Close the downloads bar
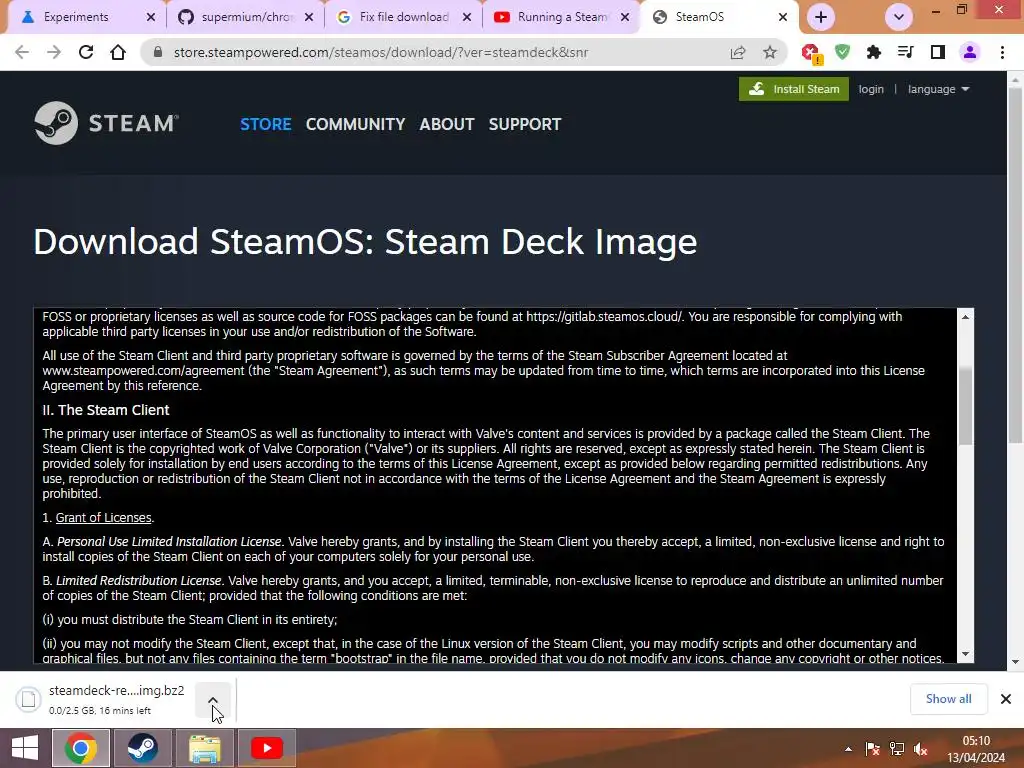 [x=1006, y=699]
